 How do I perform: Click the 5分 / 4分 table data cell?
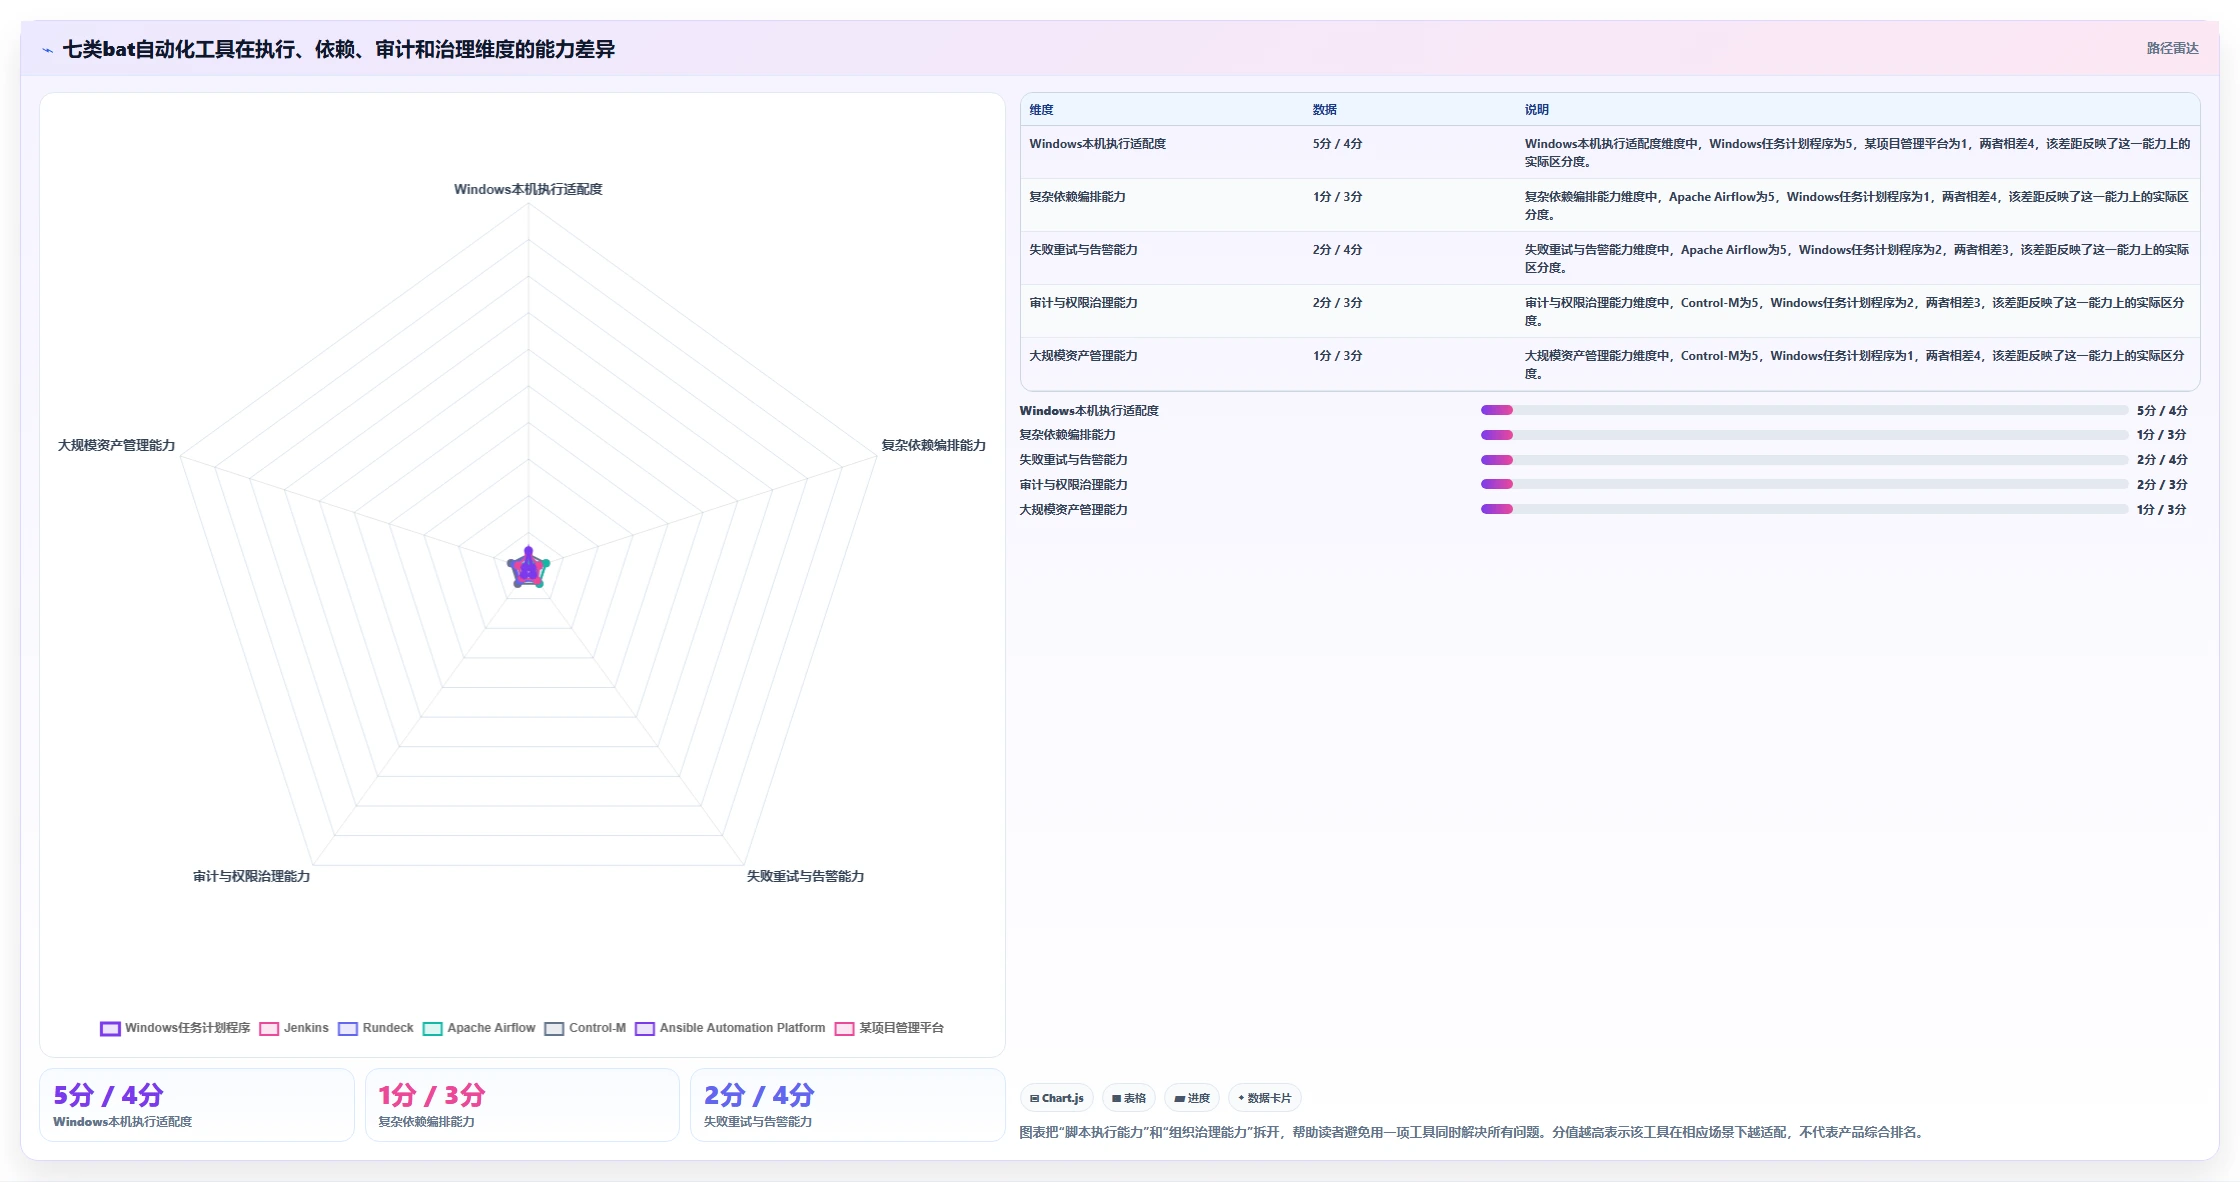pos(1337,144)
